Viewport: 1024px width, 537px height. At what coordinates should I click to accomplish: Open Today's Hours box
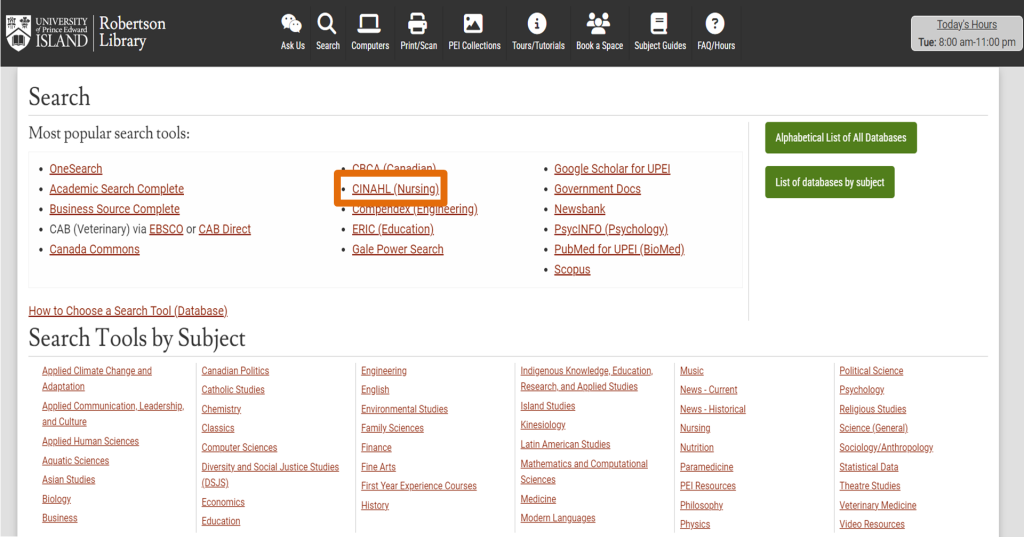[x=966, y=34]
